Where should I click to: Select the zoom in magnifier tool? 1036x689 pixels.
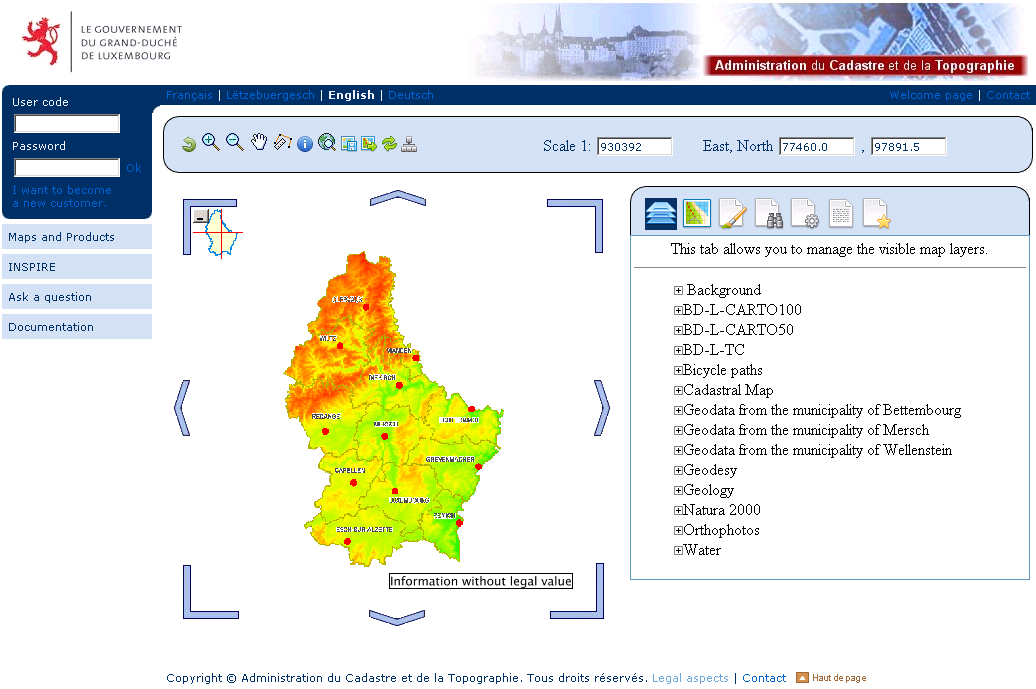click(210, 143)
